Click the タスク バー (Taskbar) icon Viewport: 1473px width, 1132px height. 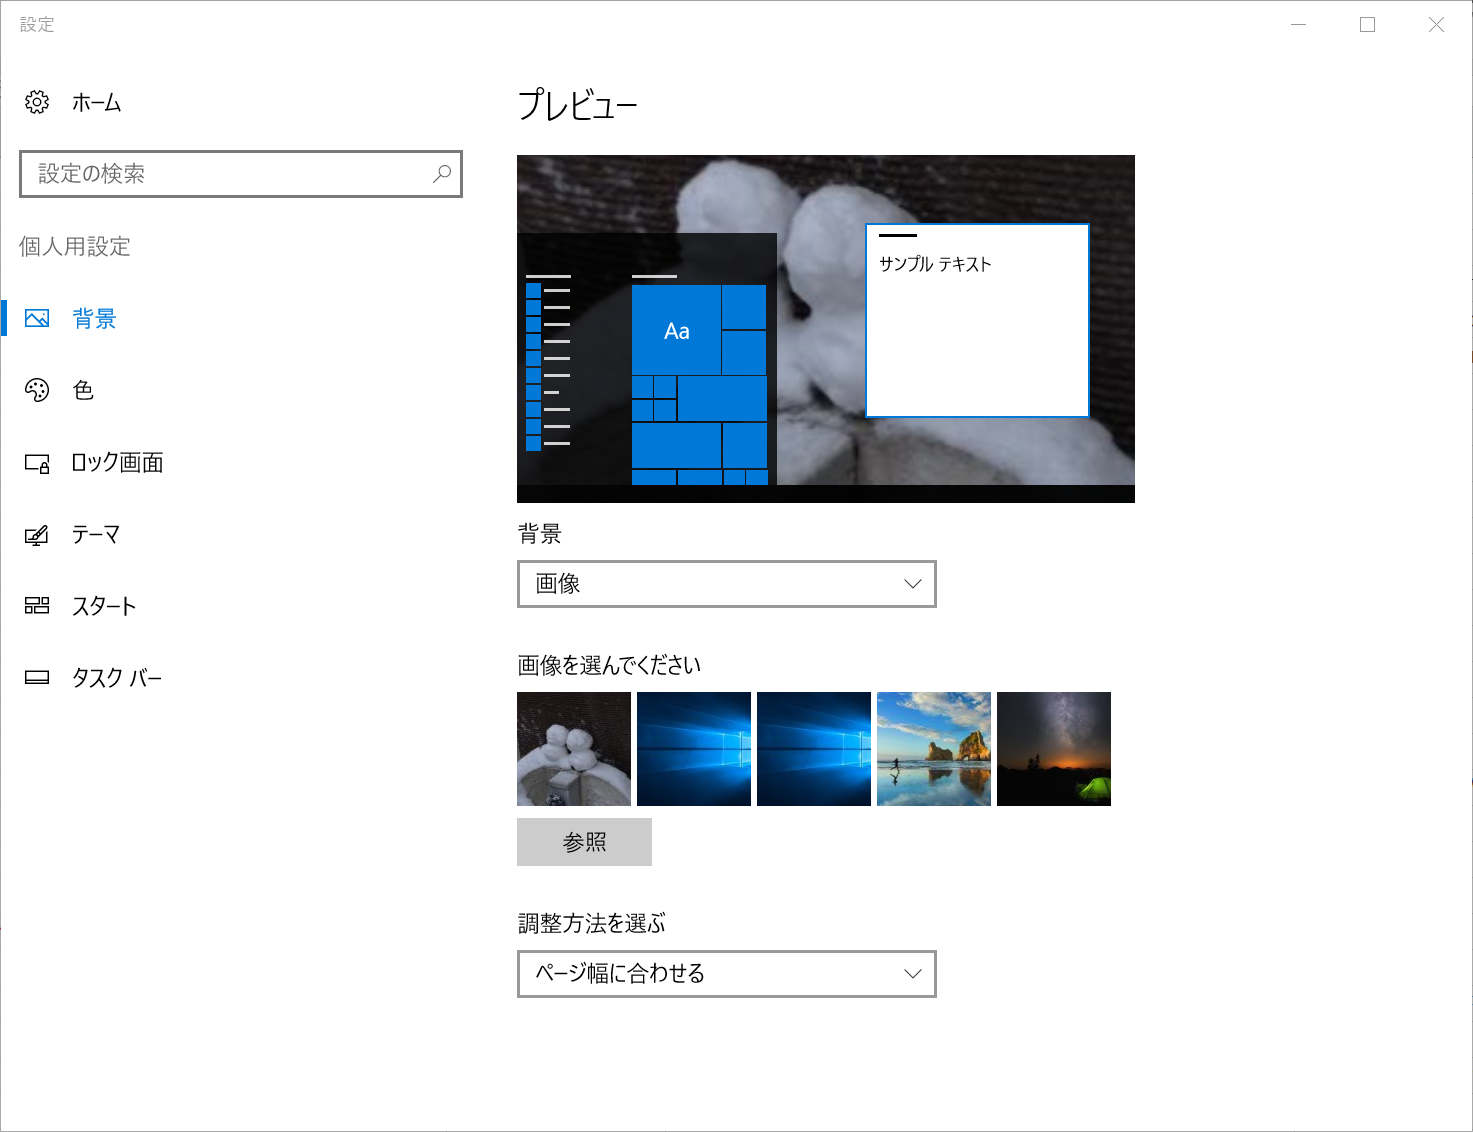coord(37,677)
